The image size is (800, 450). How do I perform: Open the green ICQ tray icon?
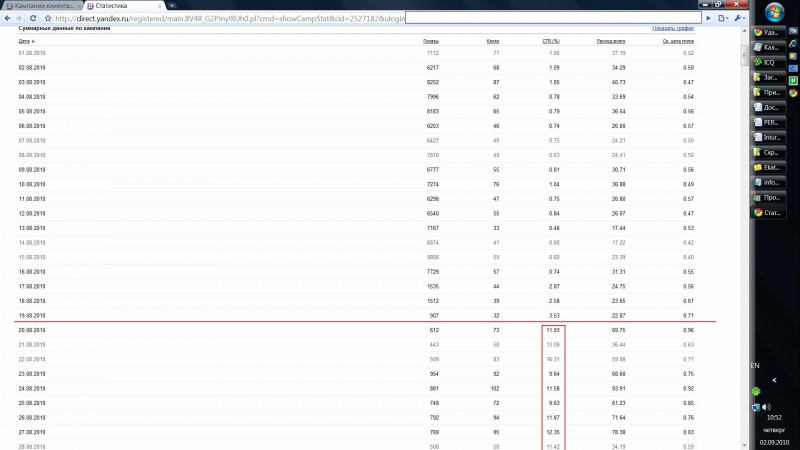[756, 392]
